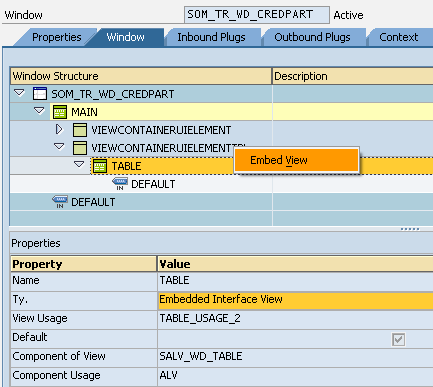Click the second view container icon below VIEWCONTAINERUIELEMENT
The height and width of the screenshot is (387, 433).
tap(80, 148)
